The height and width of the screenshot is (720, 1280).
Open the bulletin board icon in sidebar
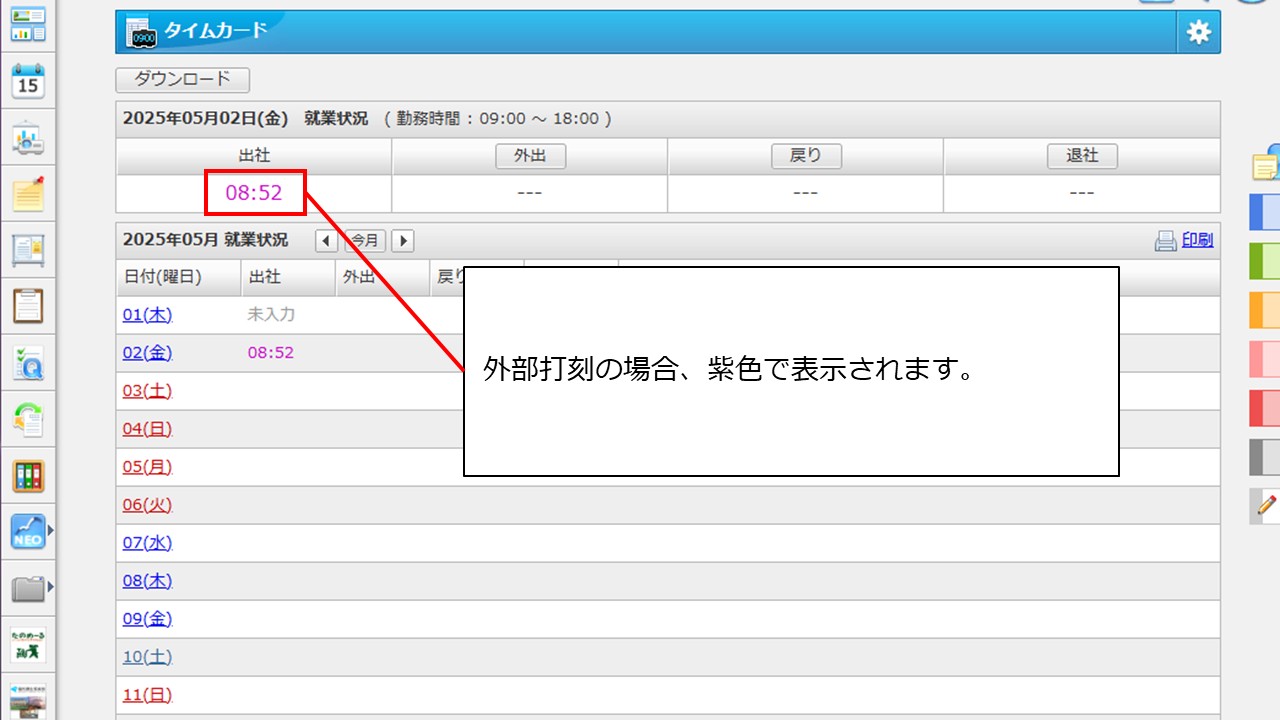[28, 250]
